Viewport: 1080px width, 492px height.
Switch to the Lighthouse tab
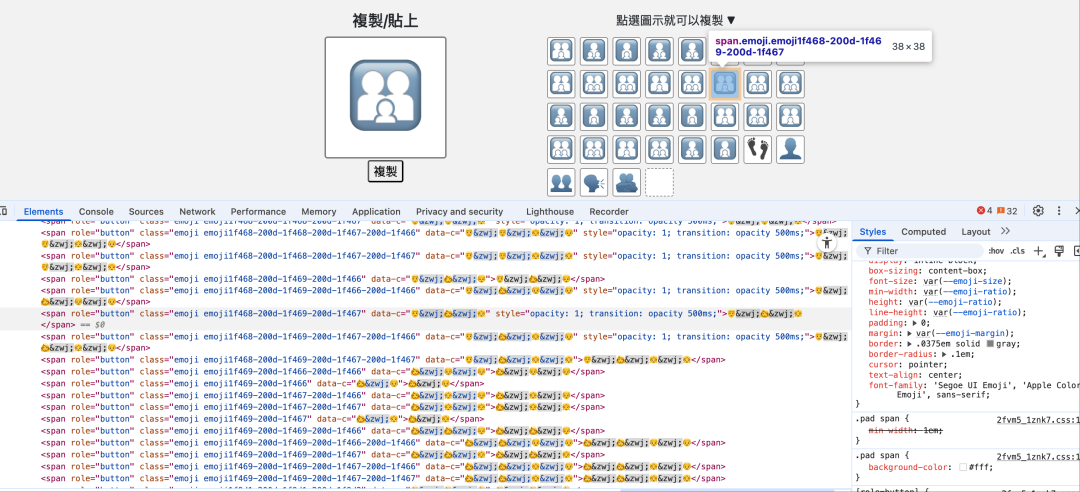pos(550,212)
